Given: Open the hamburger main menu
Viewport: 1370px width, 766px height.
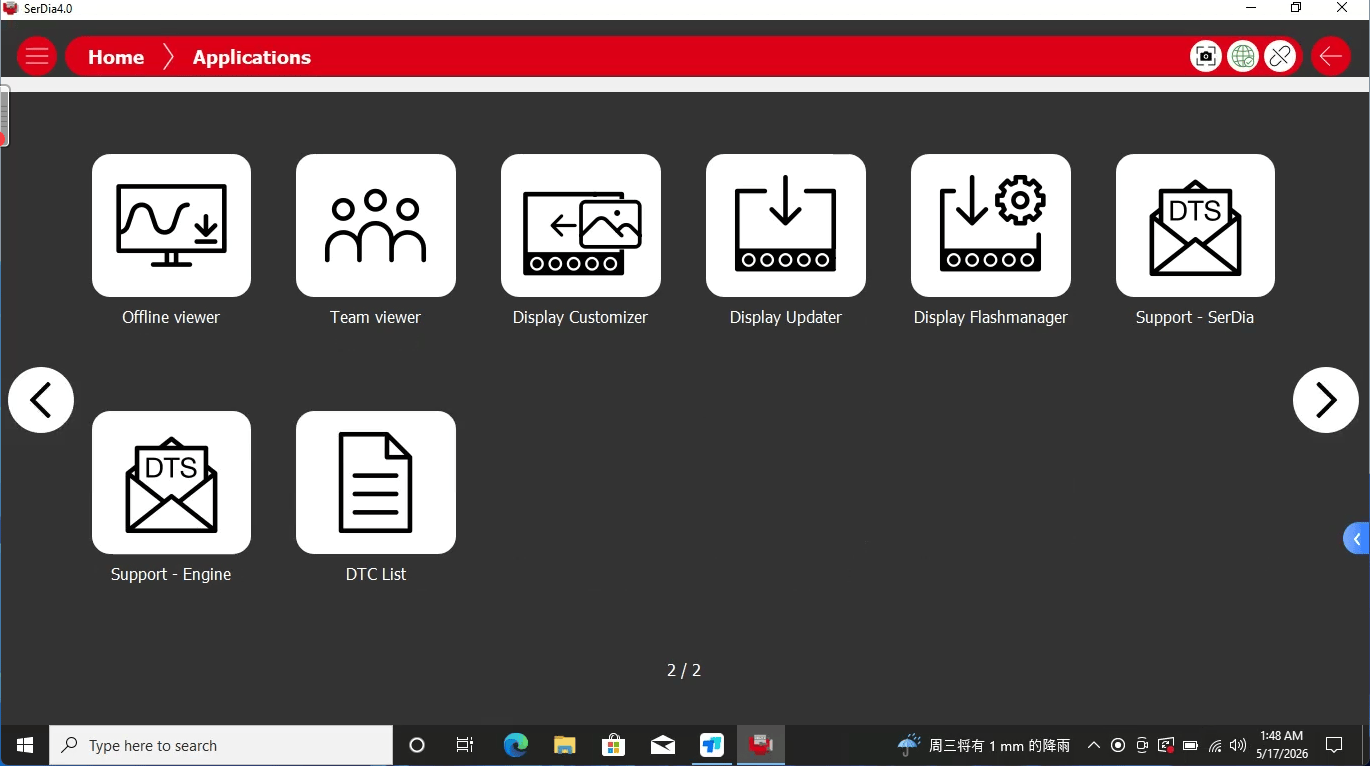Looking at the screenshot, I should coord(37,56).
